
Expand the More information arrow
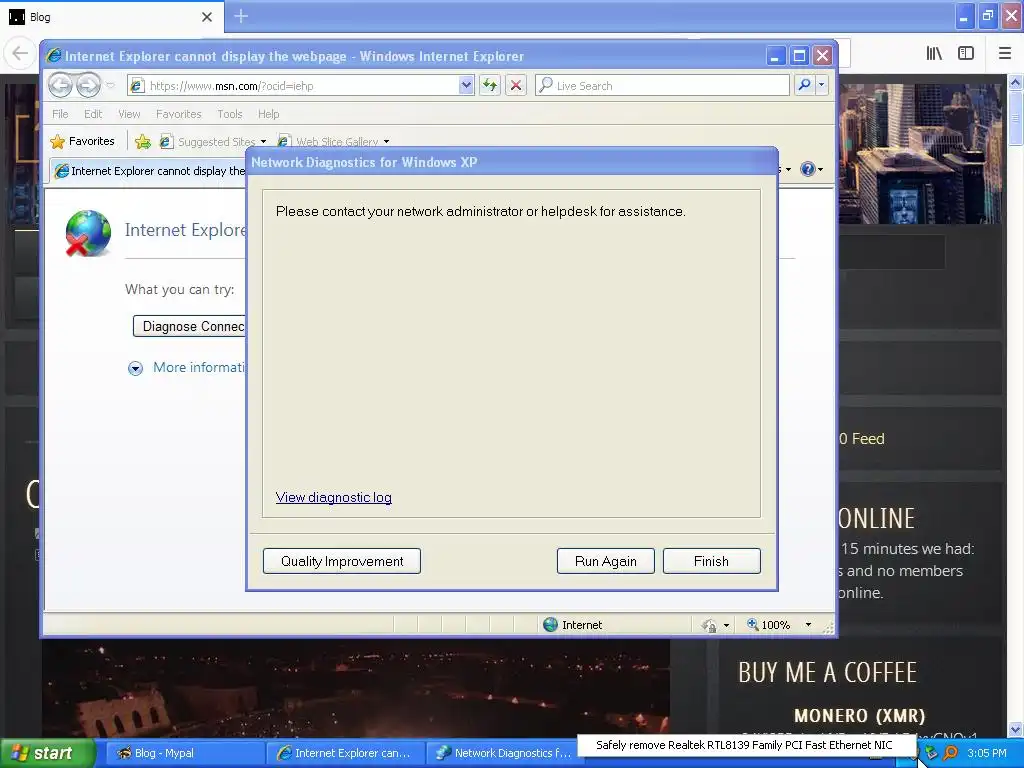[135, 368]
